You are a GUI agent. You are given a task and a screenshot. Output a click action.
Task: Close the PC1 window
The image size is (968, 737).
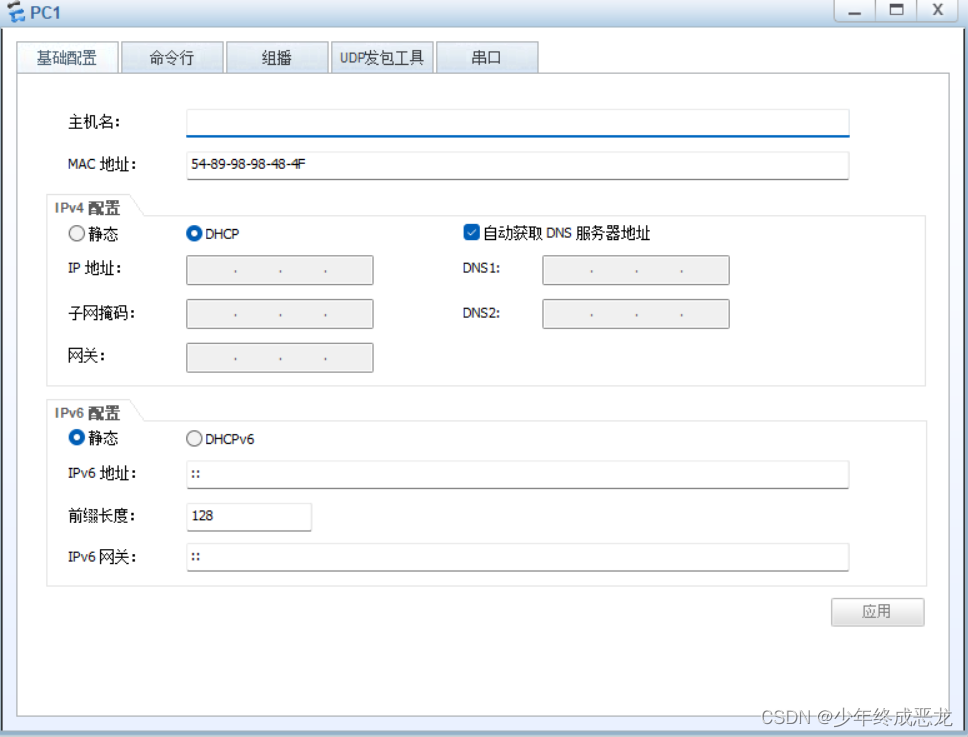click(938, 10)
